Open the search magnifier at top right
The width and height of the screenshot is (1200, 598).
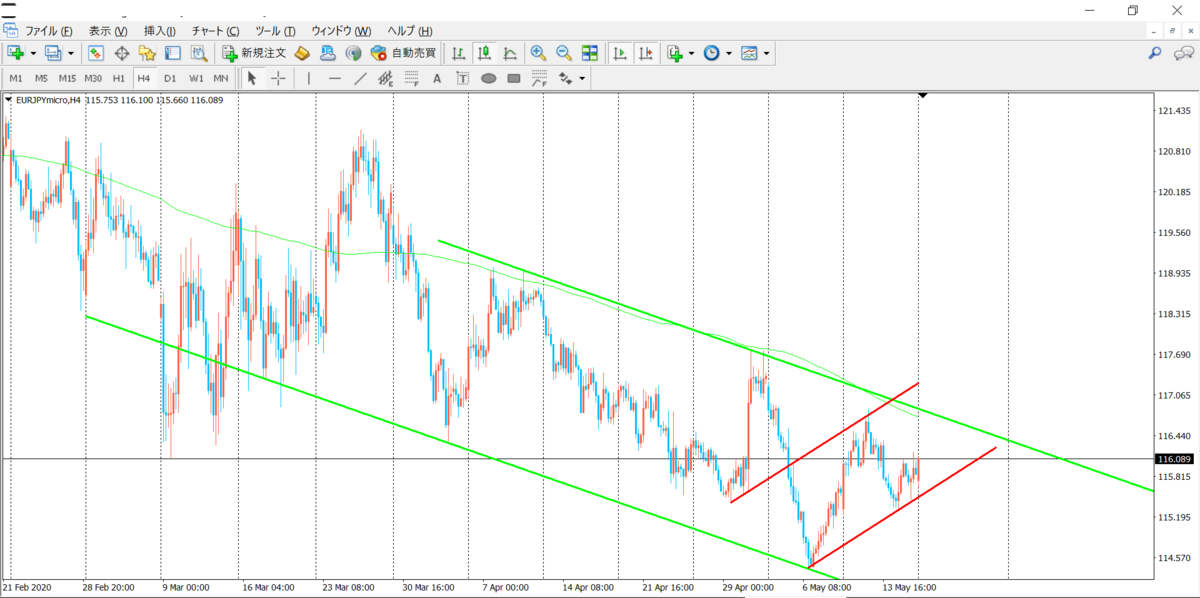[x=1154, y=53]
